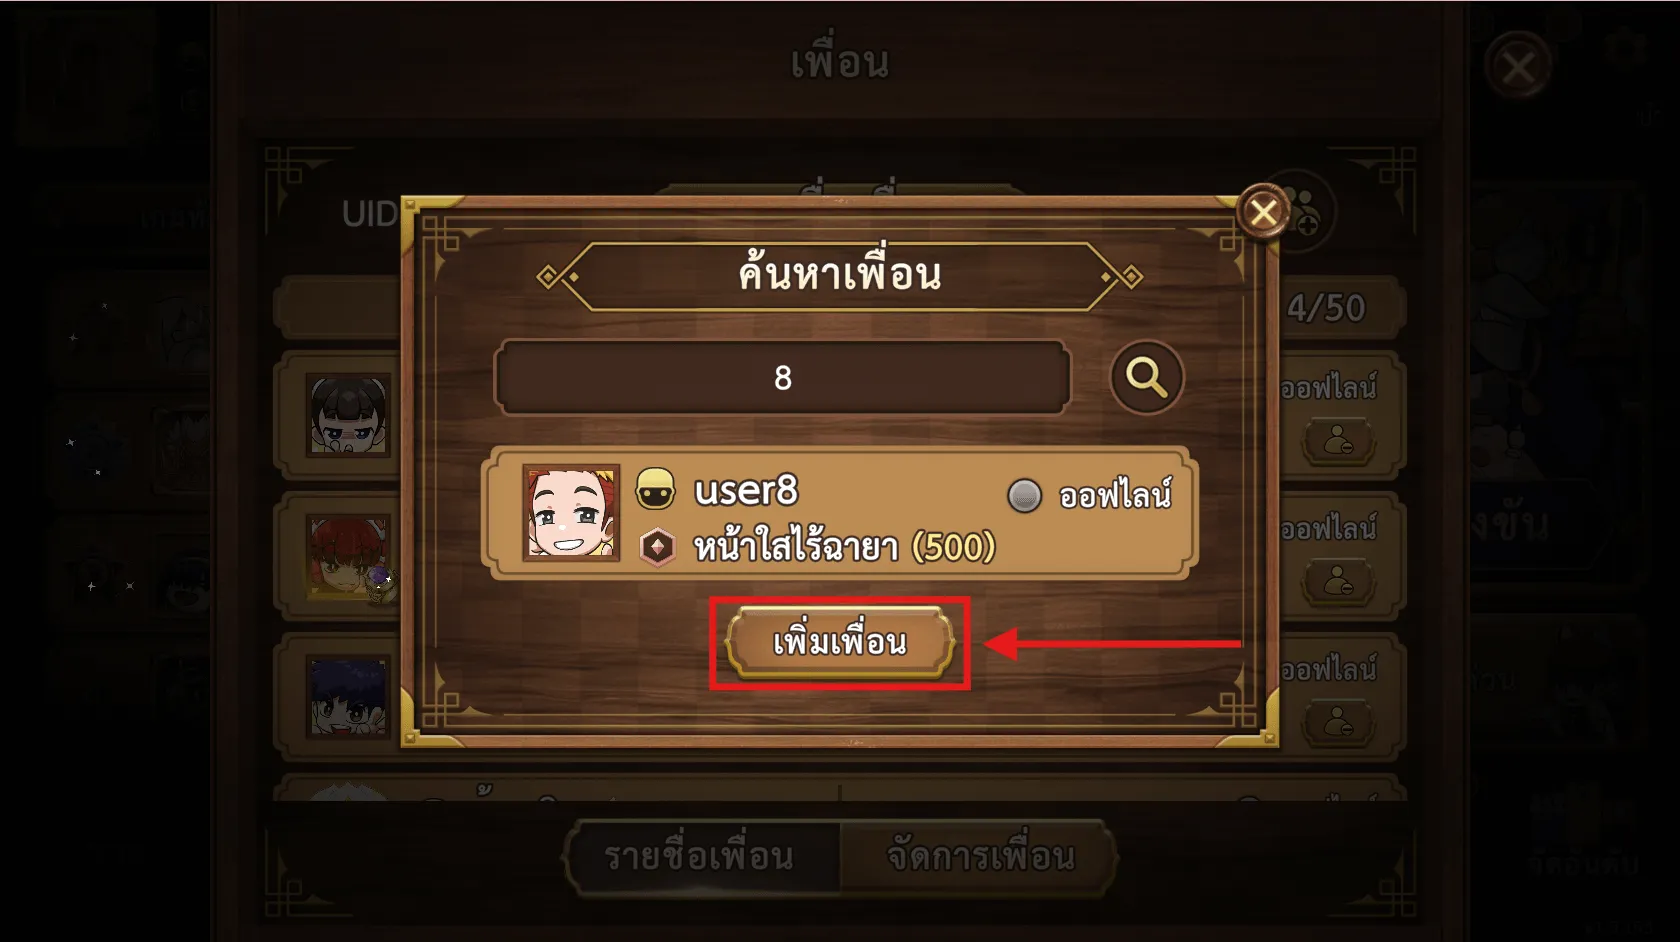The height and width of the screenshot is (942, 1680).
Task: Click the magnifying glass search icon
Action: point(1147,378)
